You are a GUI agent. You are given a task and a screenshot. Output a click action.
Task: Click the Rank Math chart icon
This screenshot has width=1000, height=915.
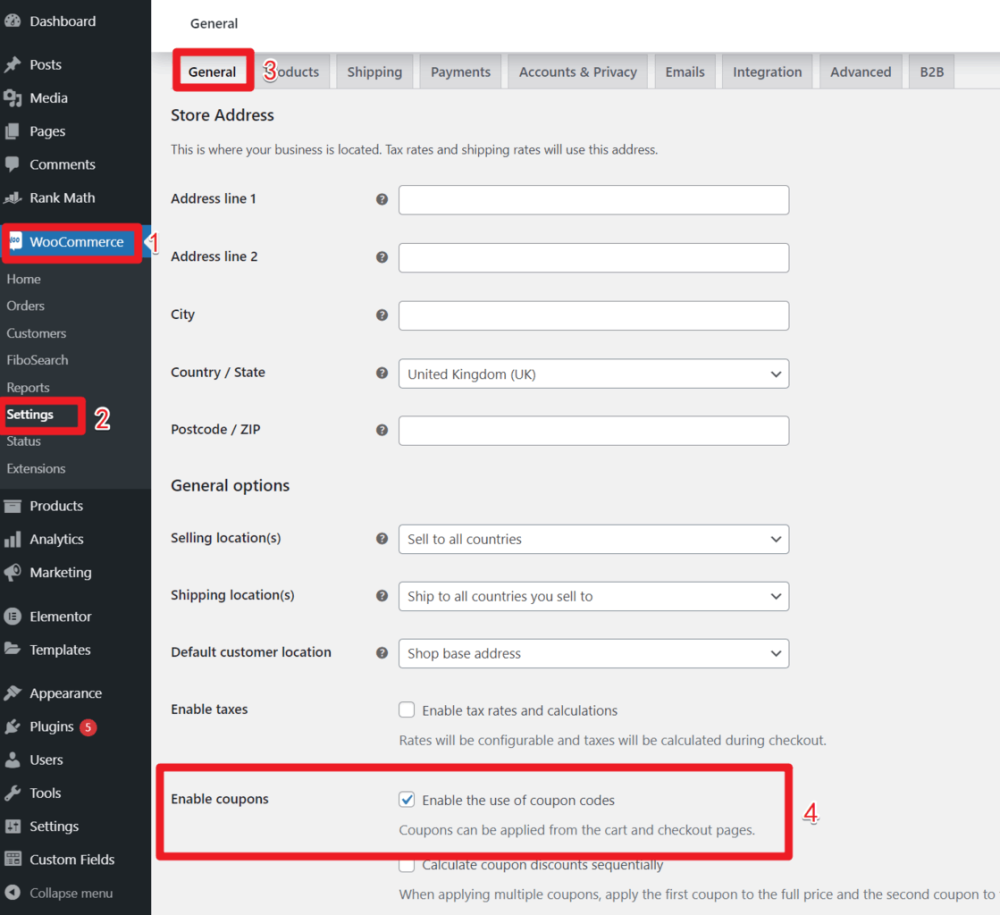point(13,198)
